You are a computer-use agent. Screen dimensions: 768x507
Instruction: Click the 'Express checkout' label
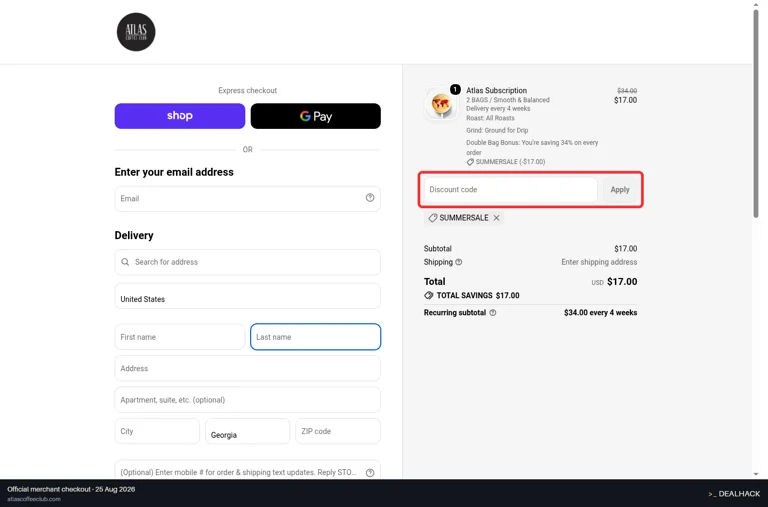pyautogui.click(x=247, y=91)
